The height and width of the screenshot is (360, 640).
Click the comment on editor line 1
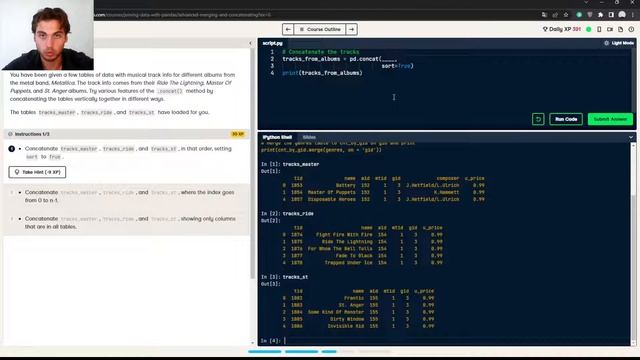point(321,52)
